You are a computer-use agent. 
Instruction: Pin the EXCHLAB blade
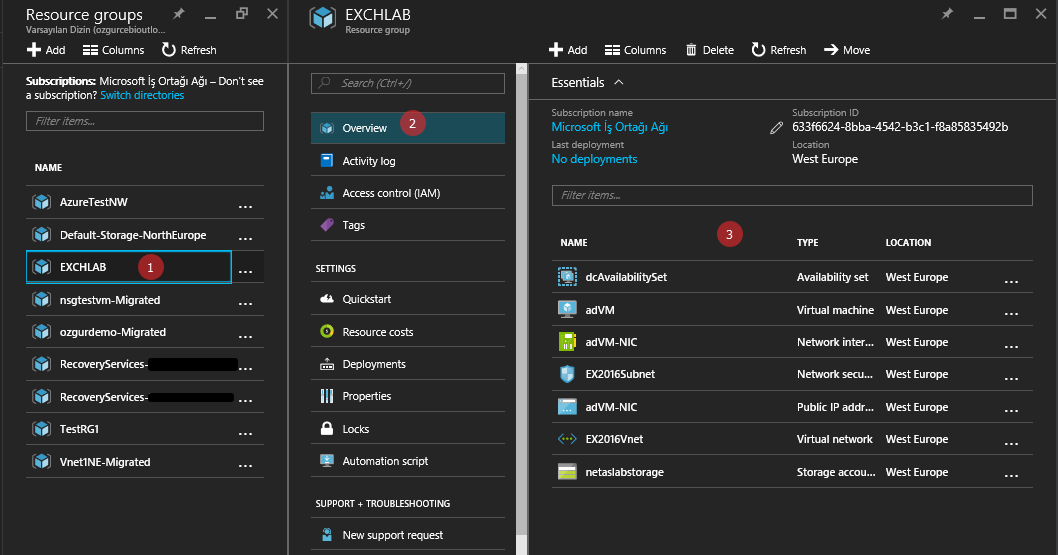947,13
